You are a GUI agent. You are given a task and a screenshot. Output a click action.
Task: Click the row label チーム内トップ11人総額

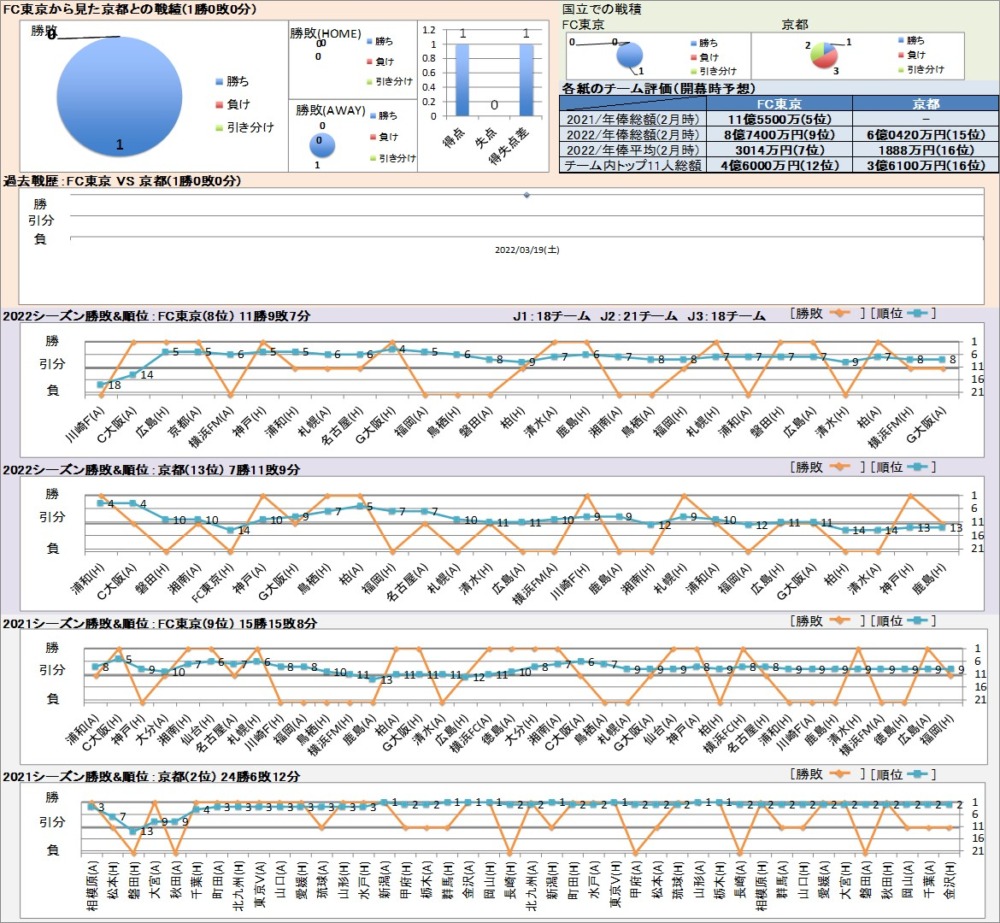633,165
